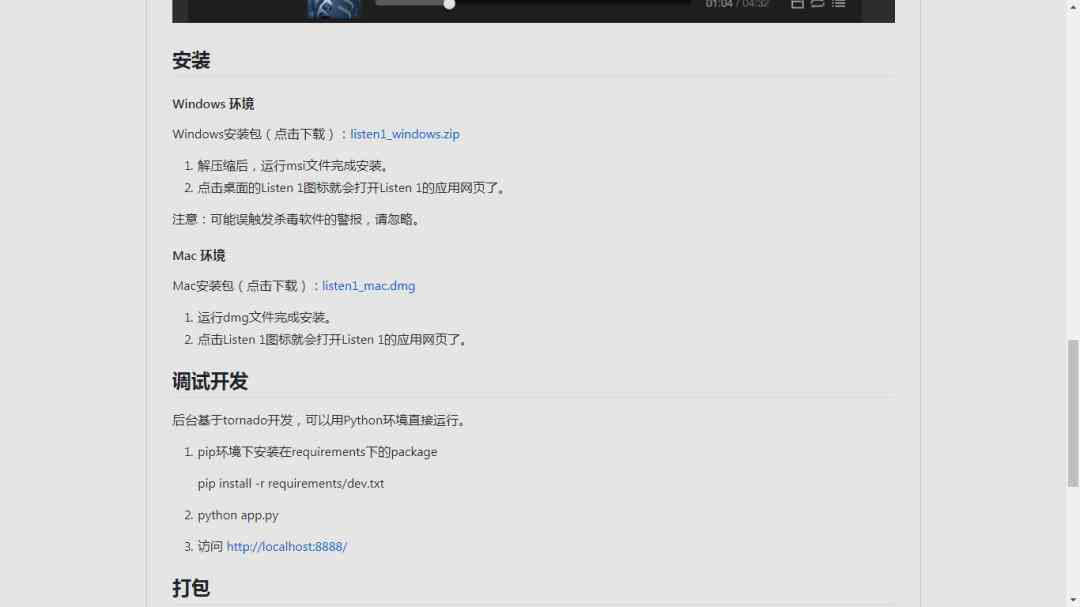Move the player progress slider knob
1080x607 pixels.
click(449, 4)
